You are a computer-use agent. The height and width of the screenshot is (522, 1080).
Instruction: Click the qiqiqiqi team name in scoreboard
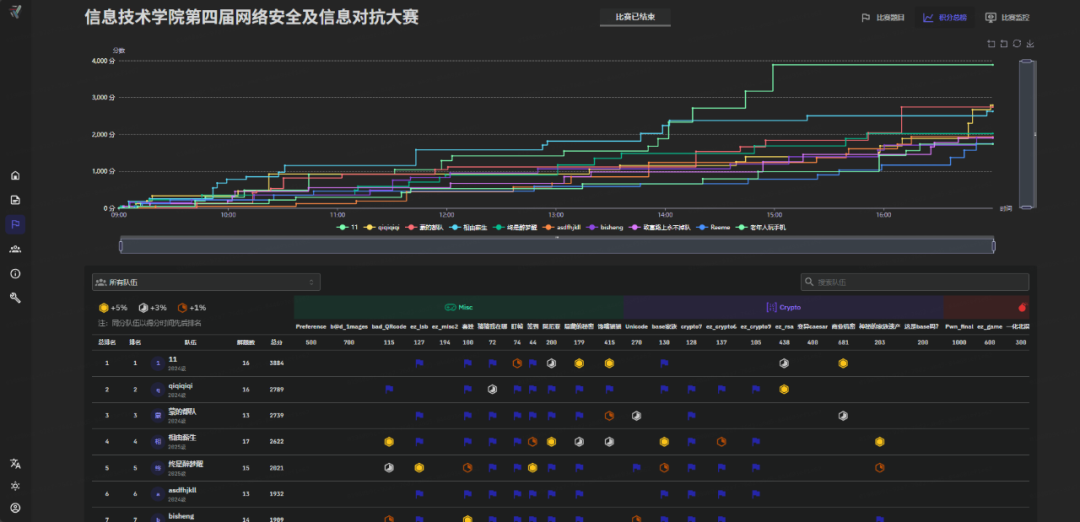180,385
